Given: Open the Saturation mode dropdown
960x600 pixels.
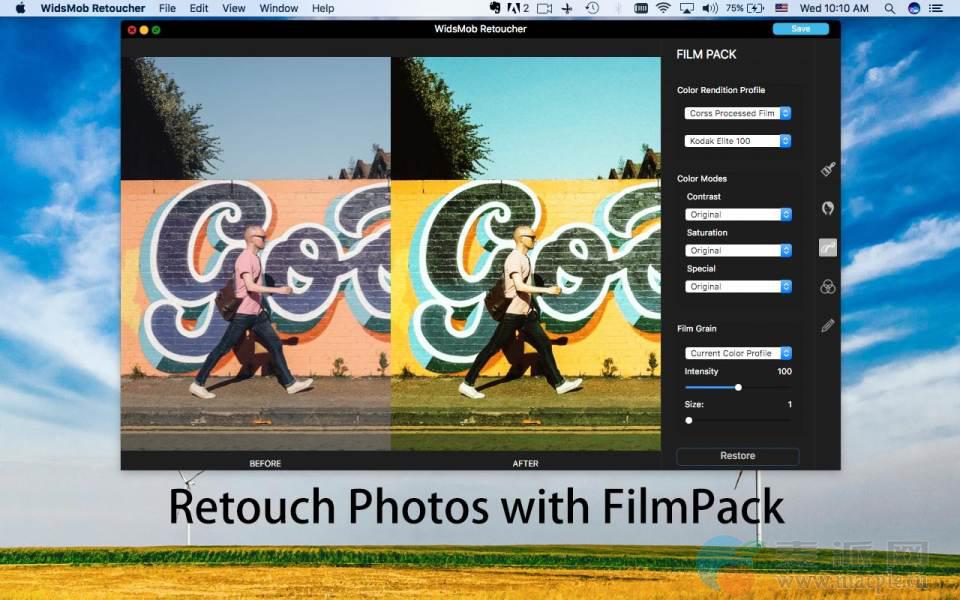Looking at the screenshot, I should coord(738,251).
